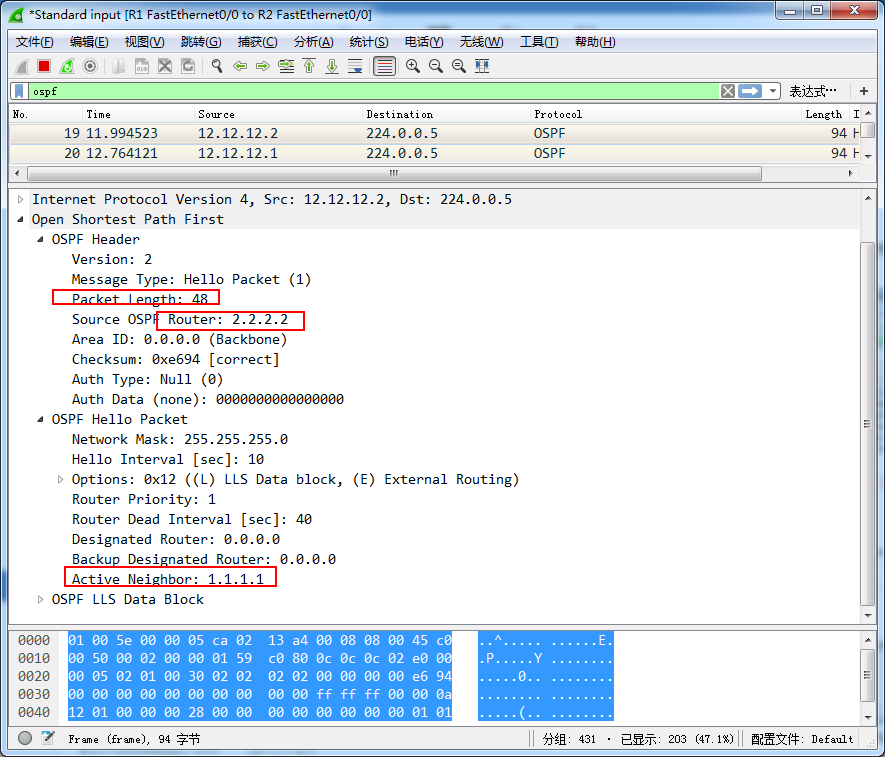Click the filter bookmark icon

click(x=19, y=91)
